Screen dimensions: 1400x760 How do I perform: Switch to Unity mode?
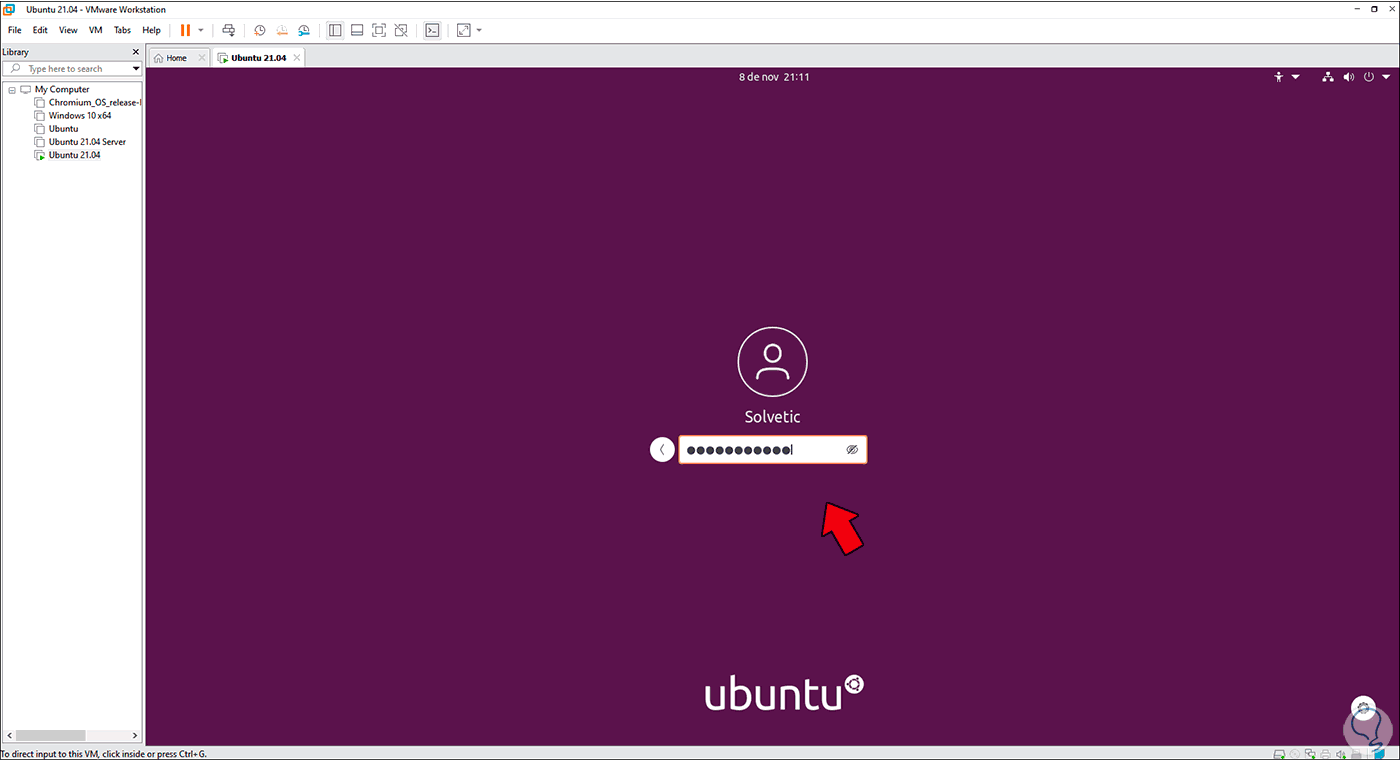pyautogui.click(x=401, y=30)
